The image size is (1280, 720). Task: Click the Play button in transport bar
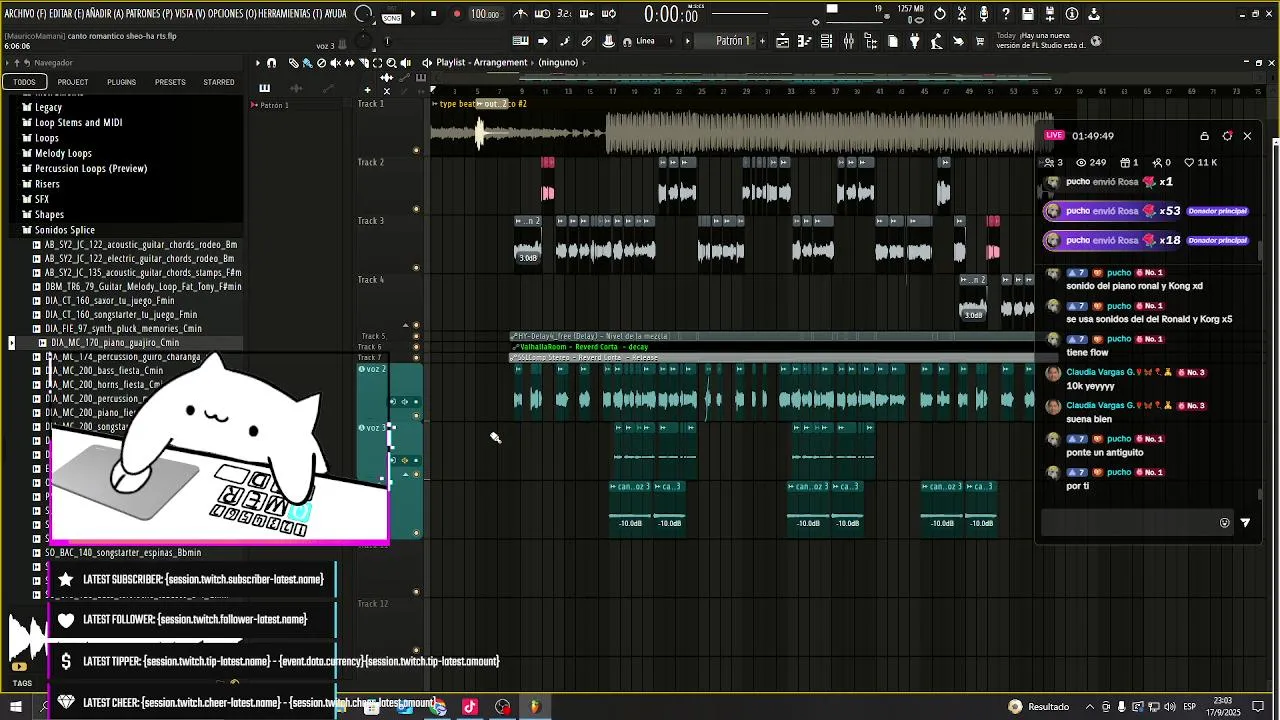click(413, 14)
